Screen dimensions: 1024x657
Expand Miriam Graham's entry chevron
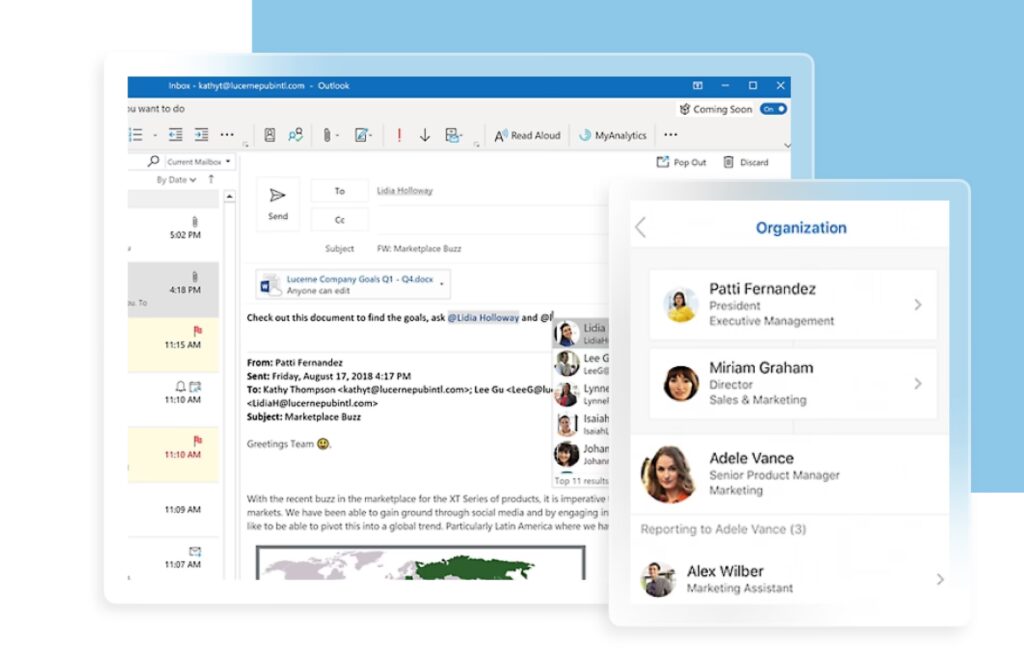(917, 383)
